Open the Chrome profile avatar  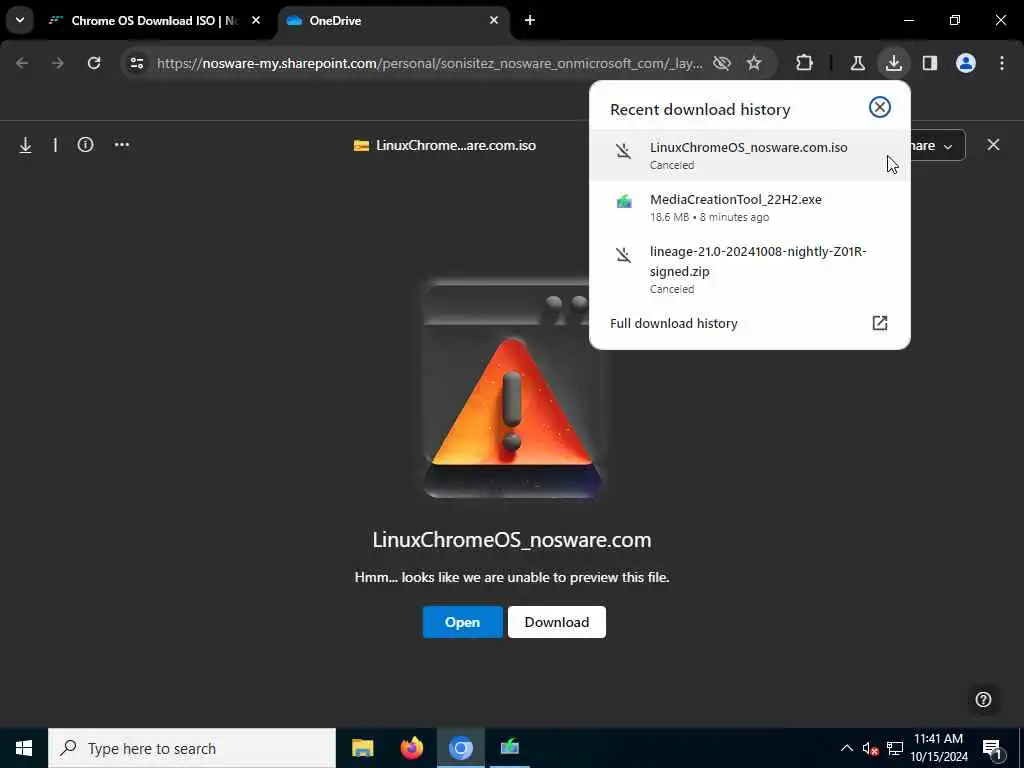[966, 63]
